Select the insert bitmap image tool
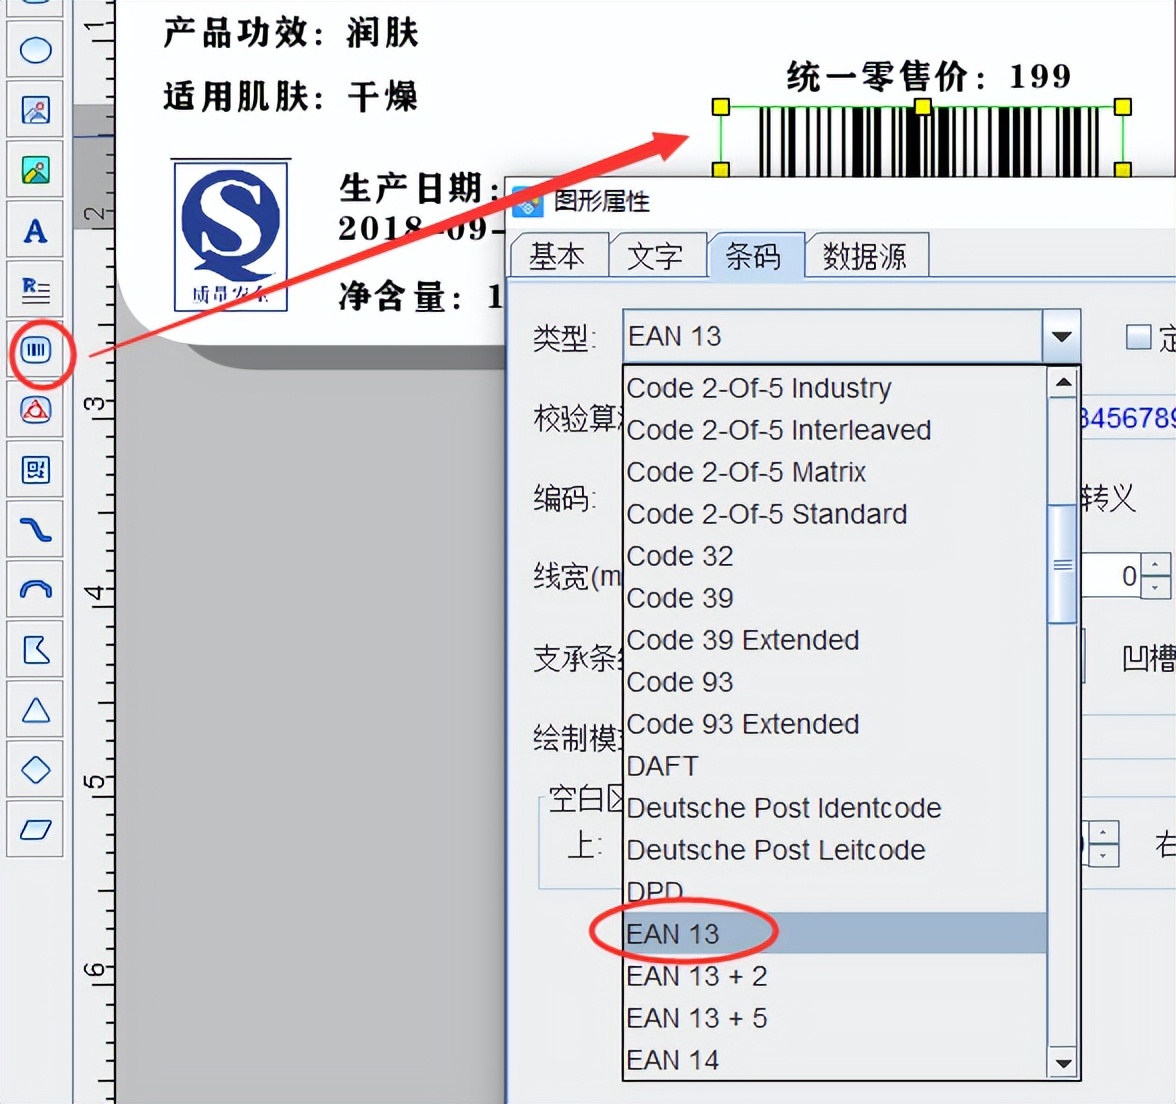 coord(35,110)
